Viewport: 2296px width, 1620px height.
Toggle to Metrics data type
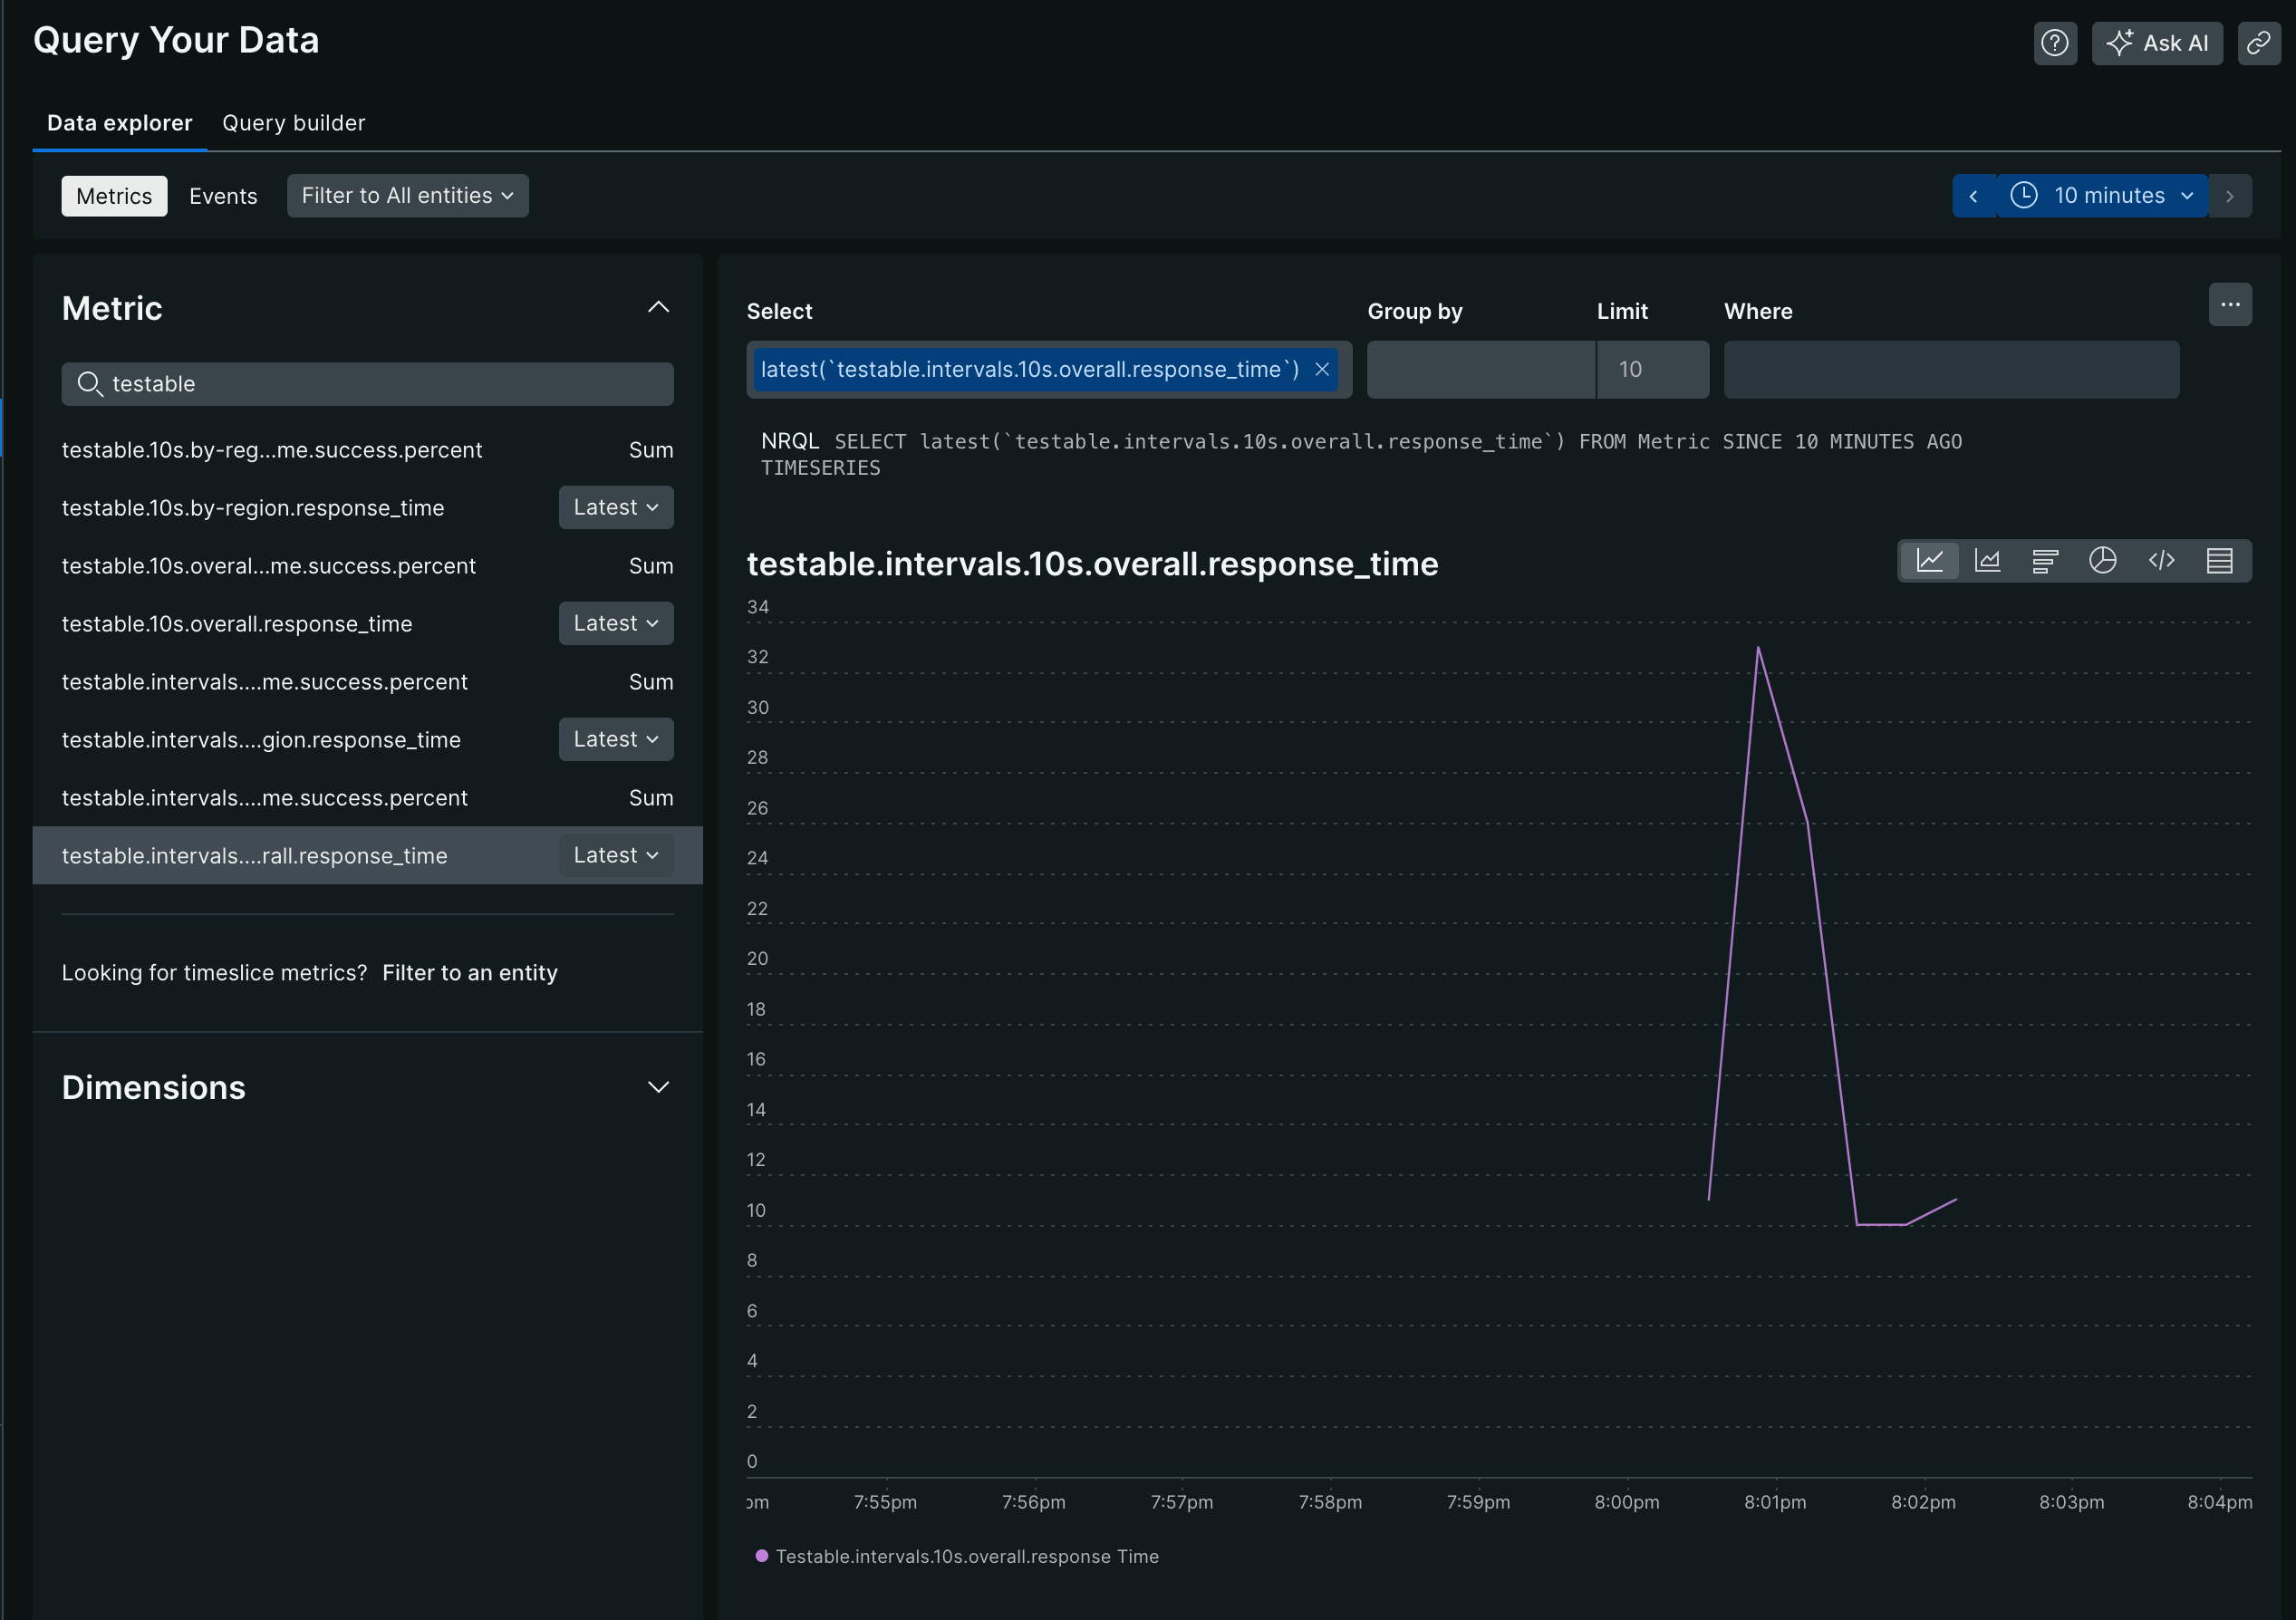click(114, 196)
